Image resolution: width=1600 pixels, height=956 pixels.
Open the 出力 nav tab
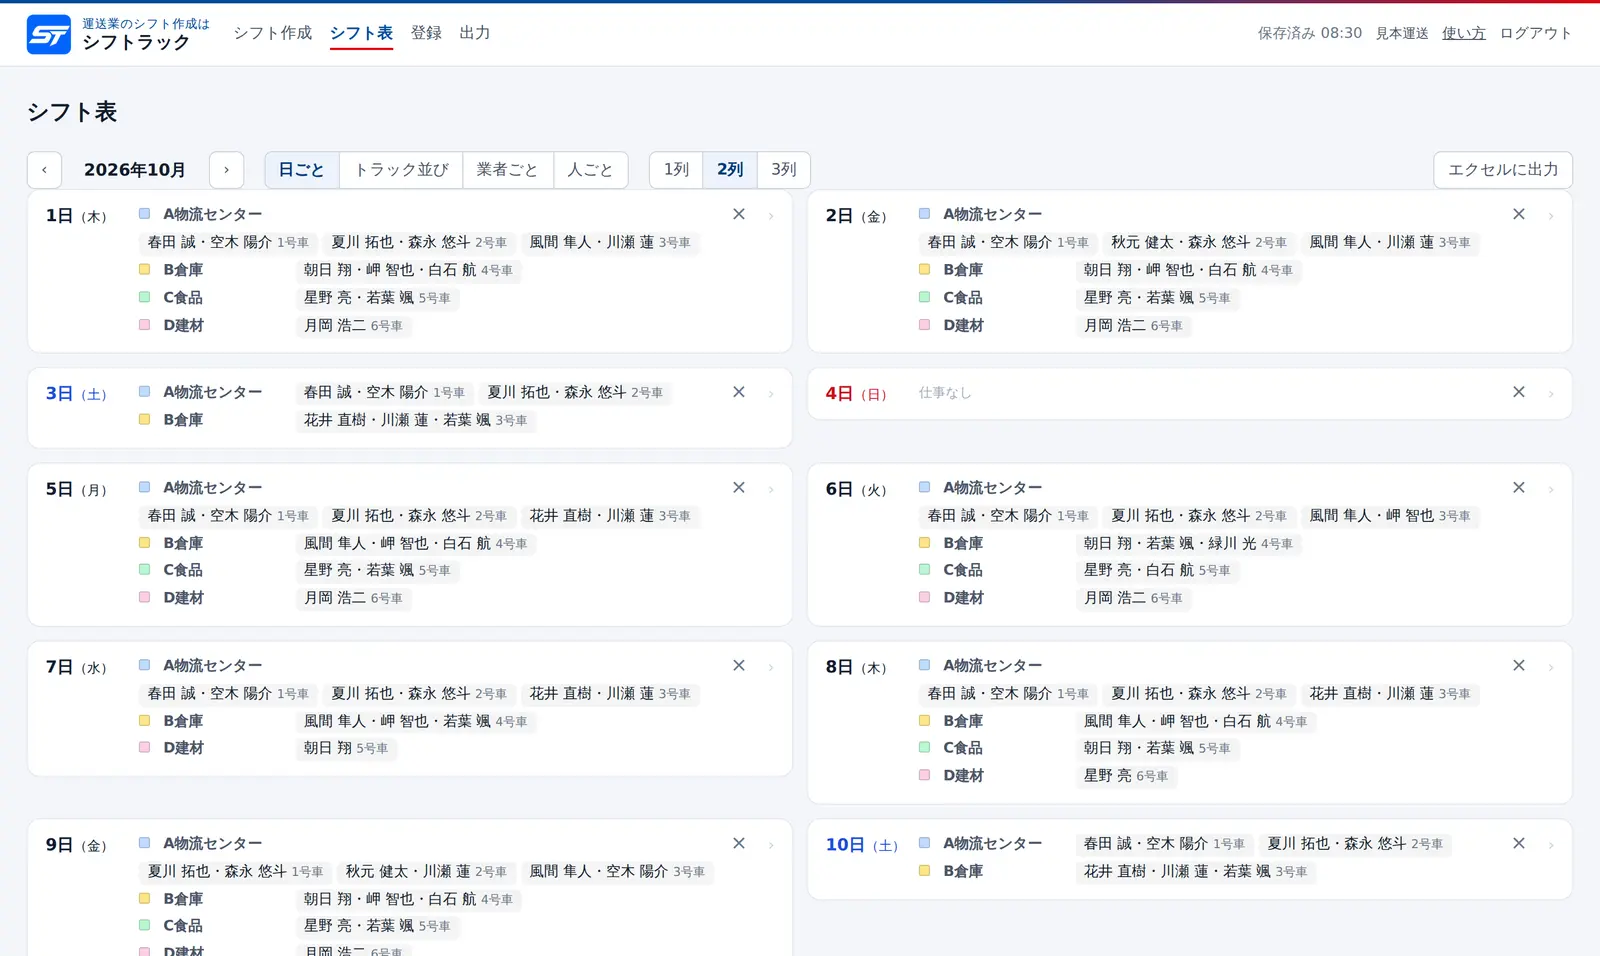pos(475,33)
